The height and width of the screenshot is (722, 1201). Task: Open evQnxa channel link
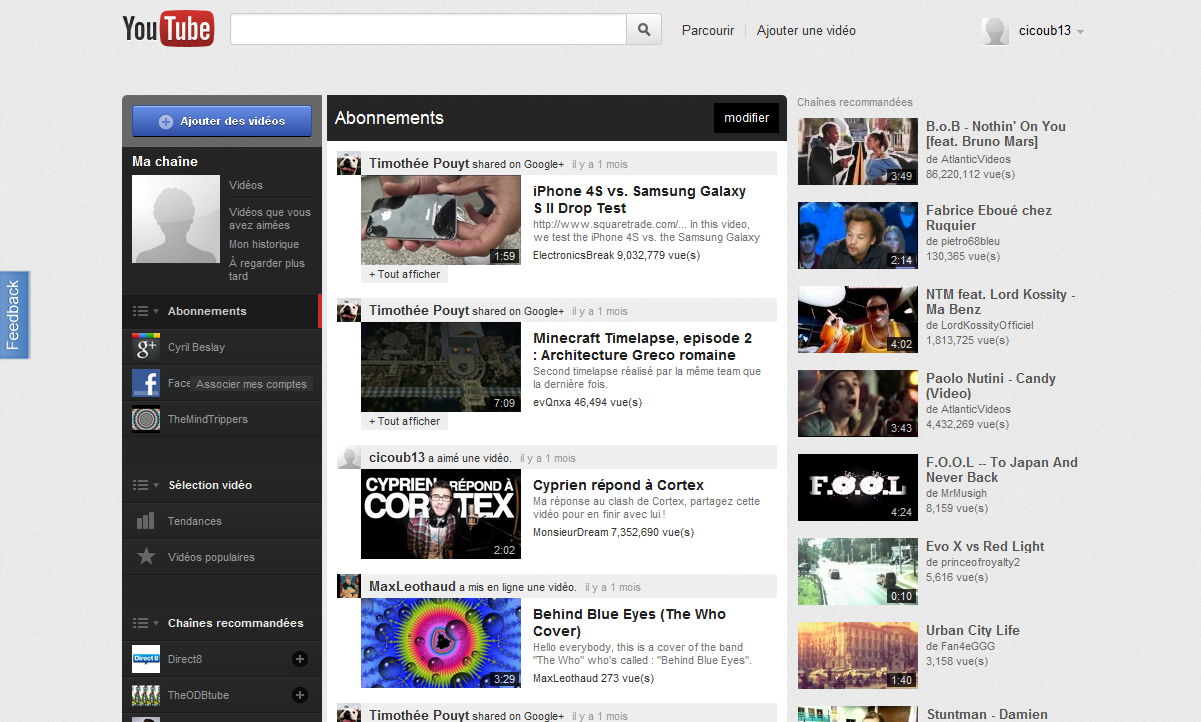pyautogui.click(x=552, y=402)
